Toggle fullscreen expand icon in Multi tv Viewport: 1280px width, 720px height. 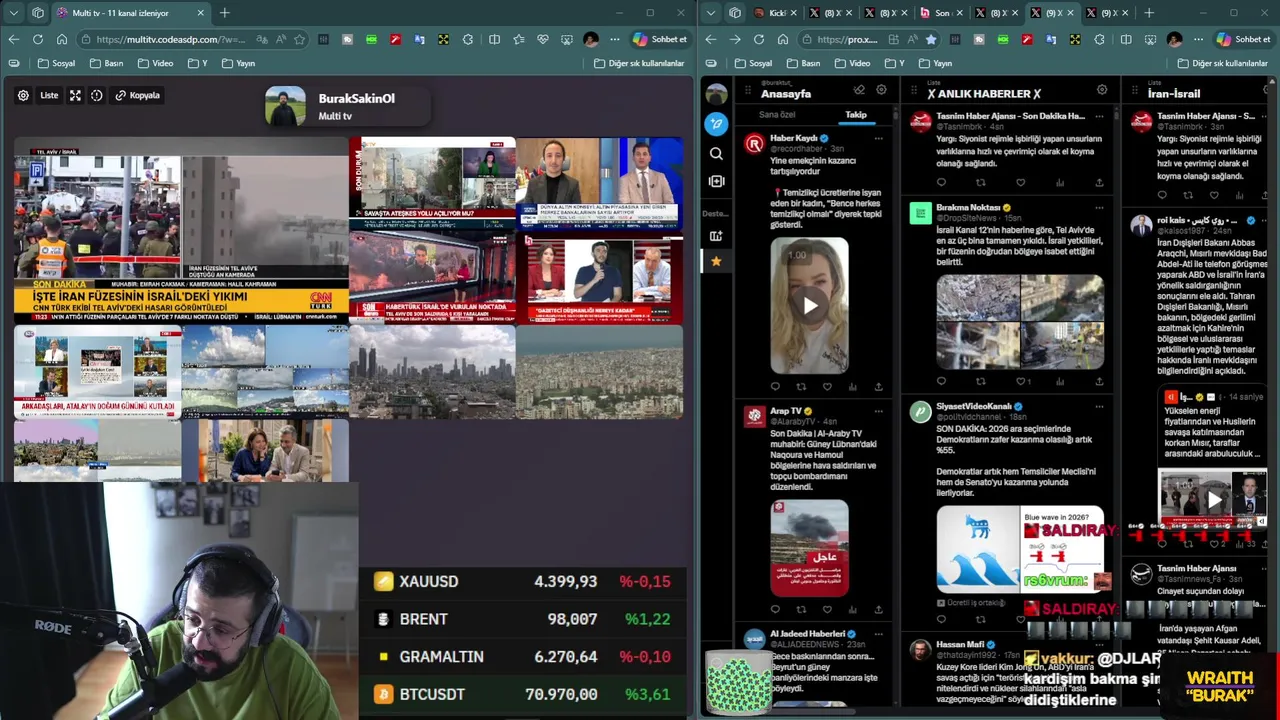(75, 95)
